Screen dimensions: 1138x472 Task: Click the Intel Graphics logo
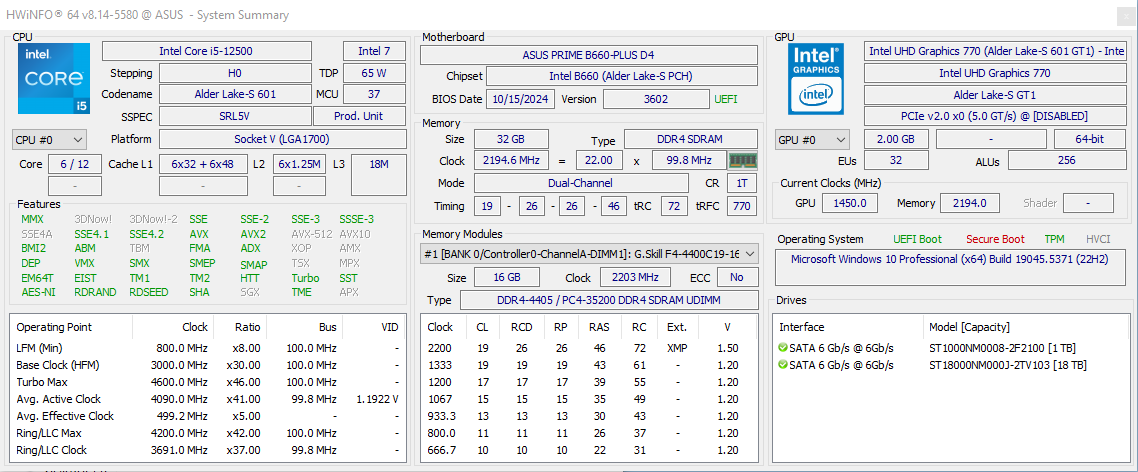(x=816, y=78)
